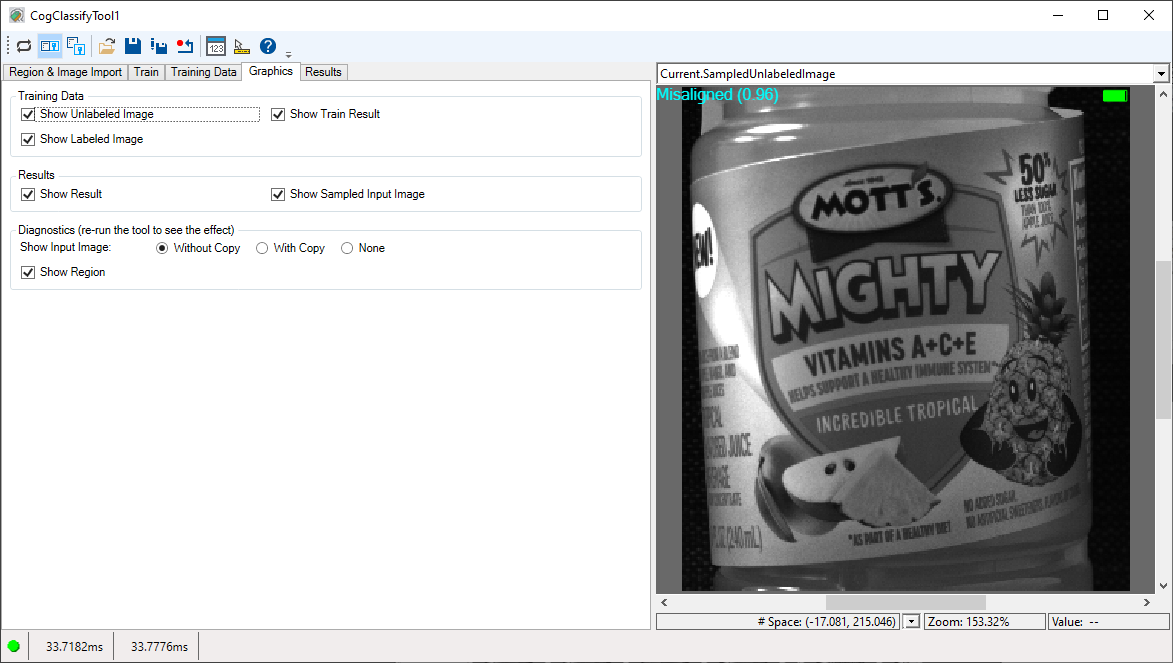Toggle the local image display icon
Screen dimensions: 1173x663
pyautogui.click(x=50, y=46)
